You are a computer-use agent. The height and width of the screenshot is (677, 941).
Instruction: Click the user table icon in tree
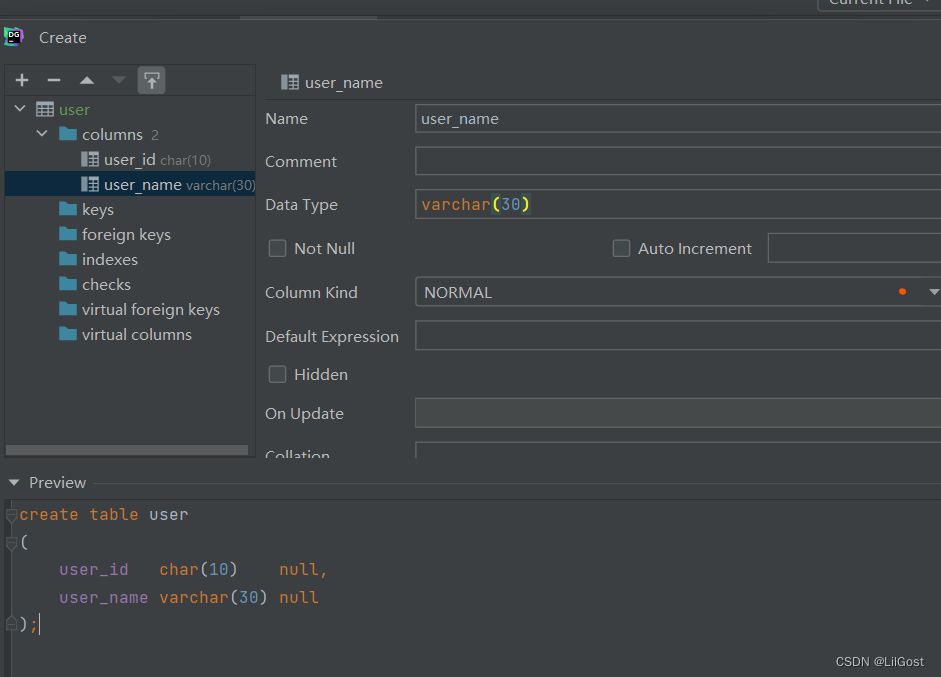click(x=45, y=109)
